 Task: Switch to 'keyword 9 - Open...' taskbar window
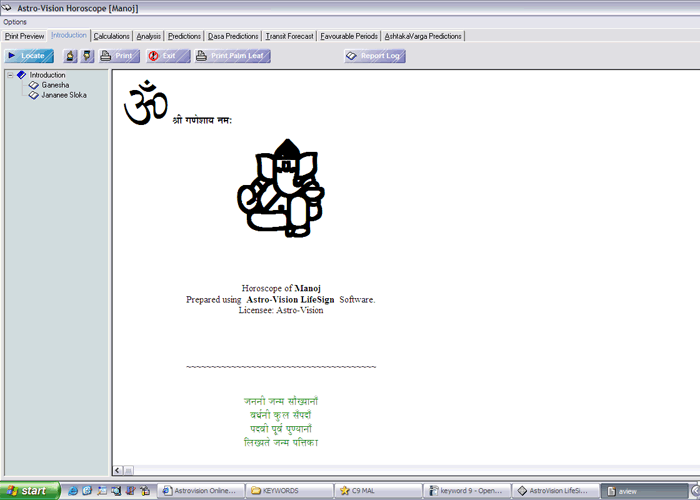click(467, 491)
